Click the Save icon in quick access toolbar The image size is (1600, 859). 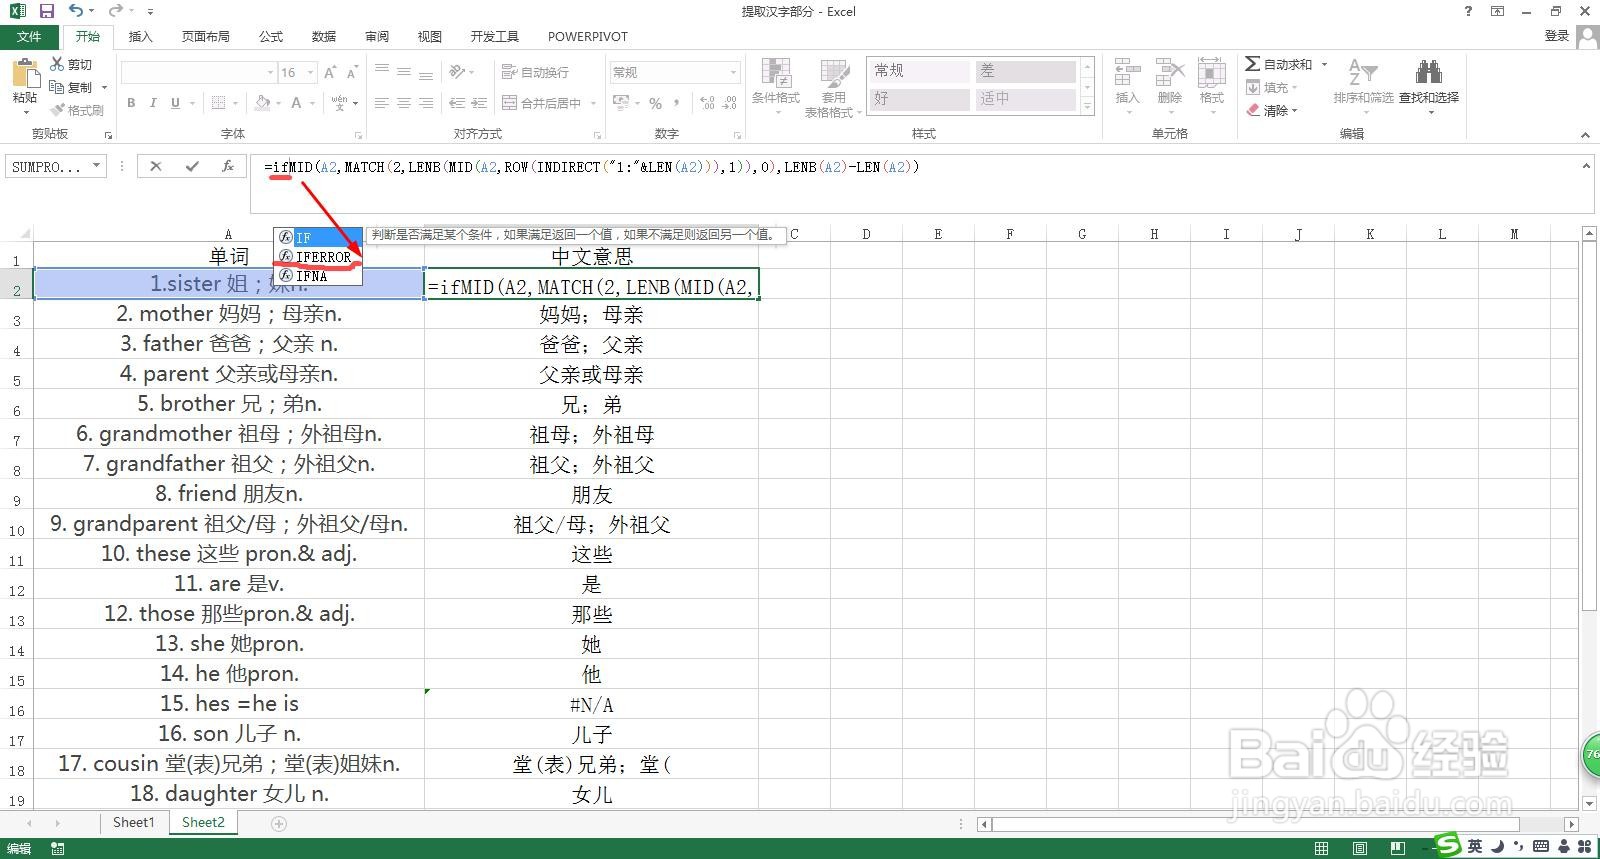point(46,12)
